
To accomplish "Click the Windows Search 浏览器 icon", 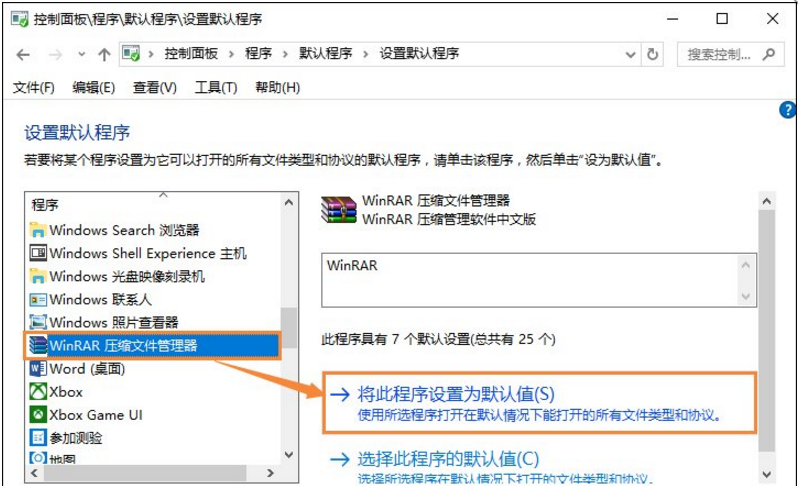I will point(38,230).
